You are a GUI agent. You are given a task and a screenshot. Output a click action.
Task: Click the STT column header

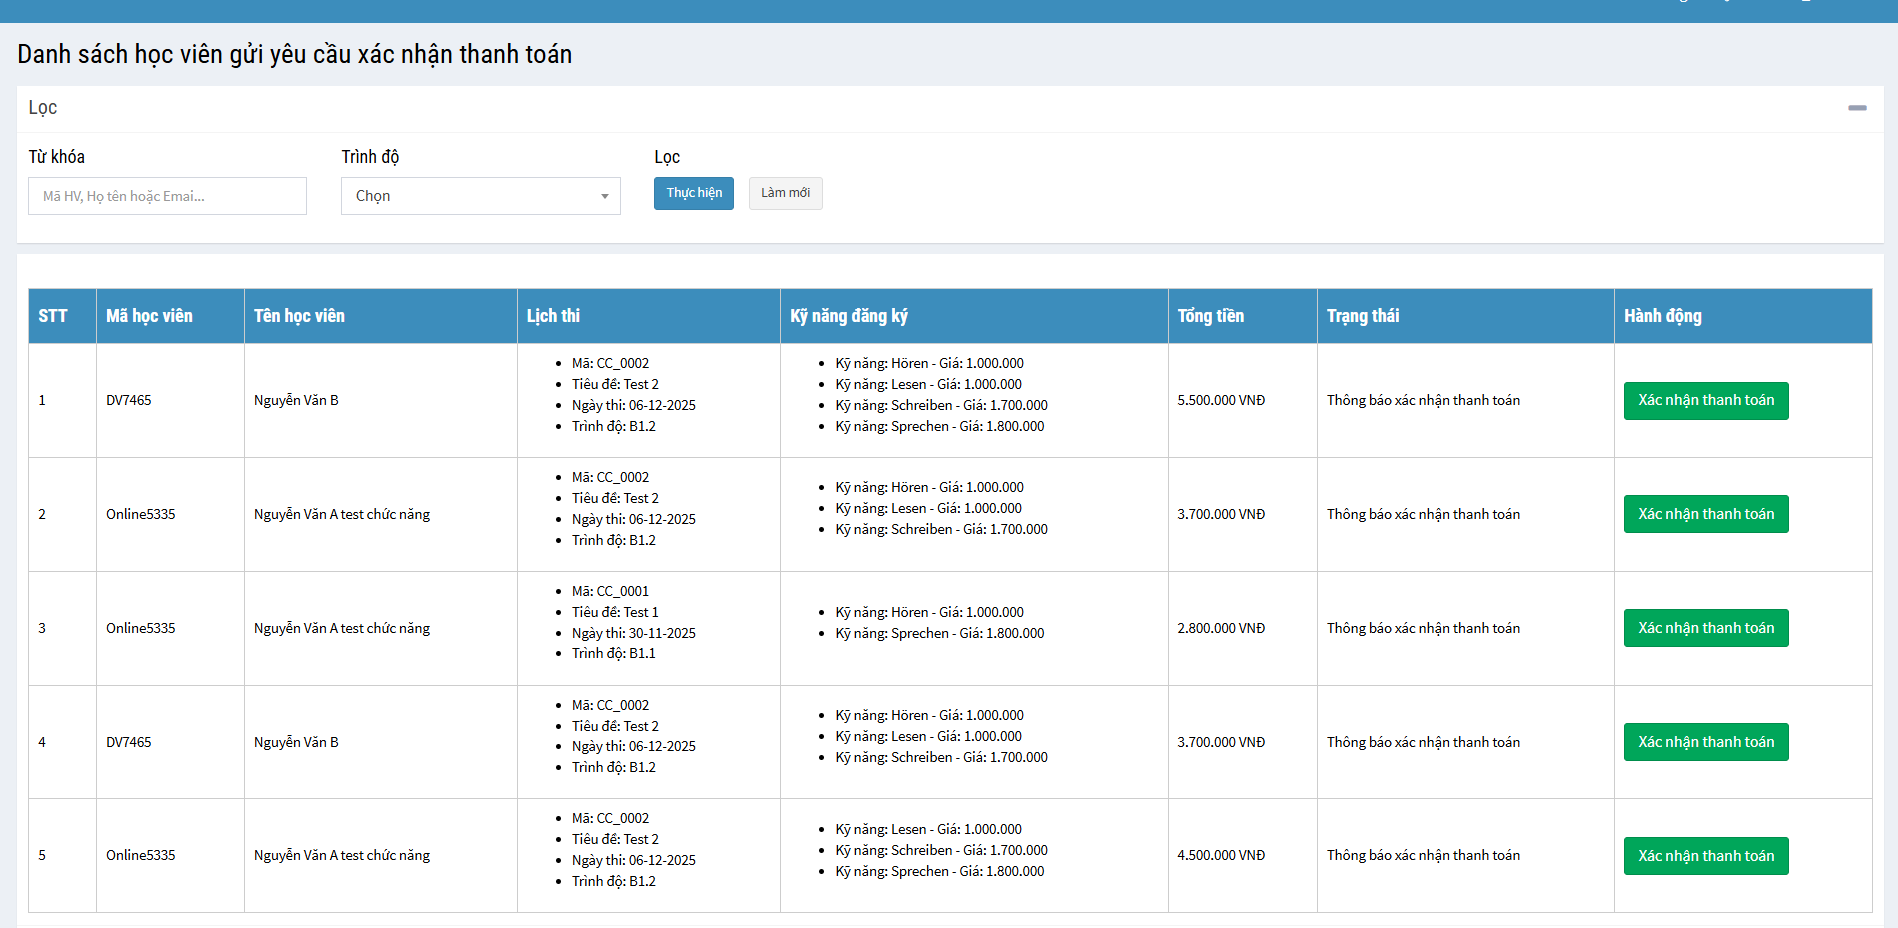tap(53, 316)
